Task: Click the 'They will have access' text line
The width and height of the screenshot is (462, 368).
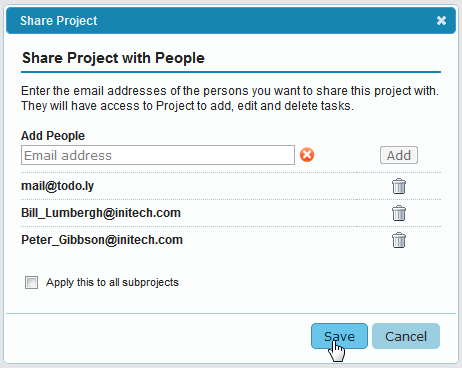Action: 187,106
